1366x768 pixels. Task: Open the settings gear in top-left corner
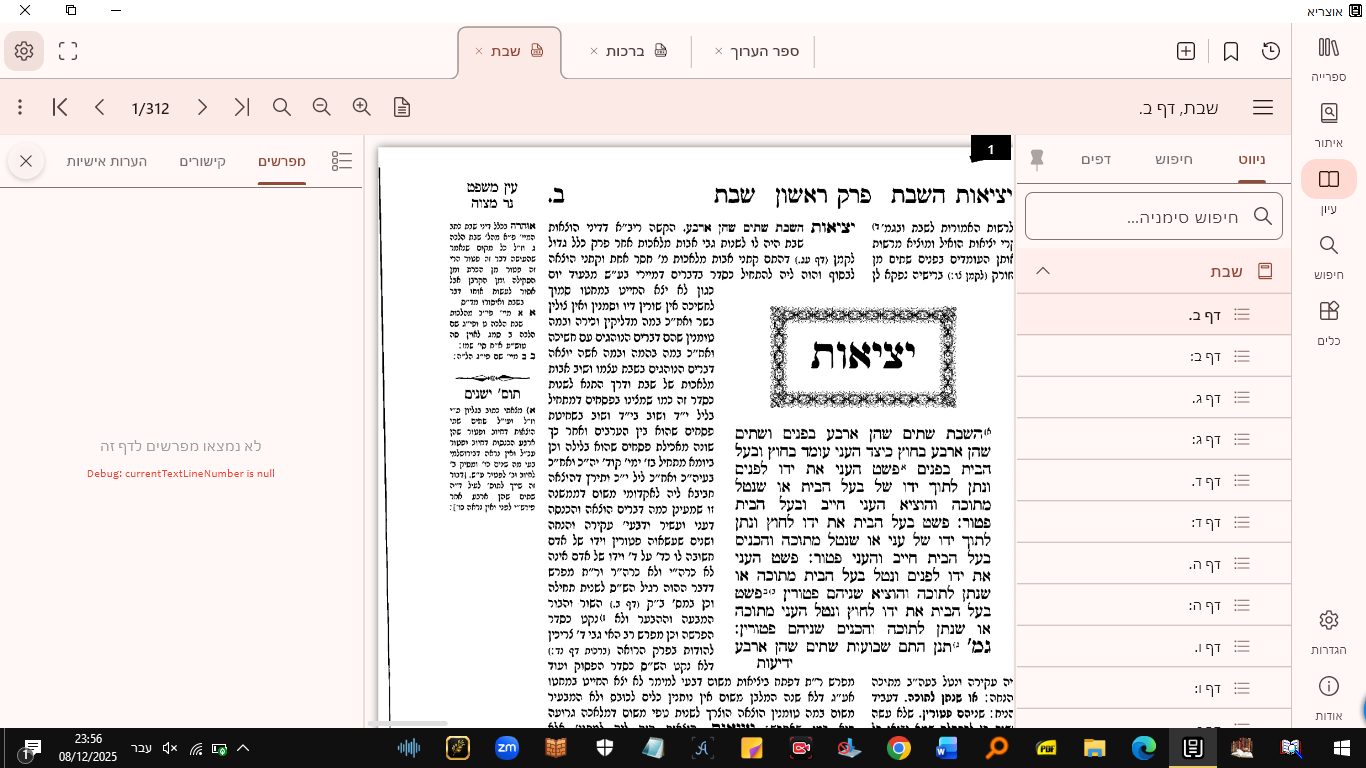pyautogui.click(x=24, y=51)
